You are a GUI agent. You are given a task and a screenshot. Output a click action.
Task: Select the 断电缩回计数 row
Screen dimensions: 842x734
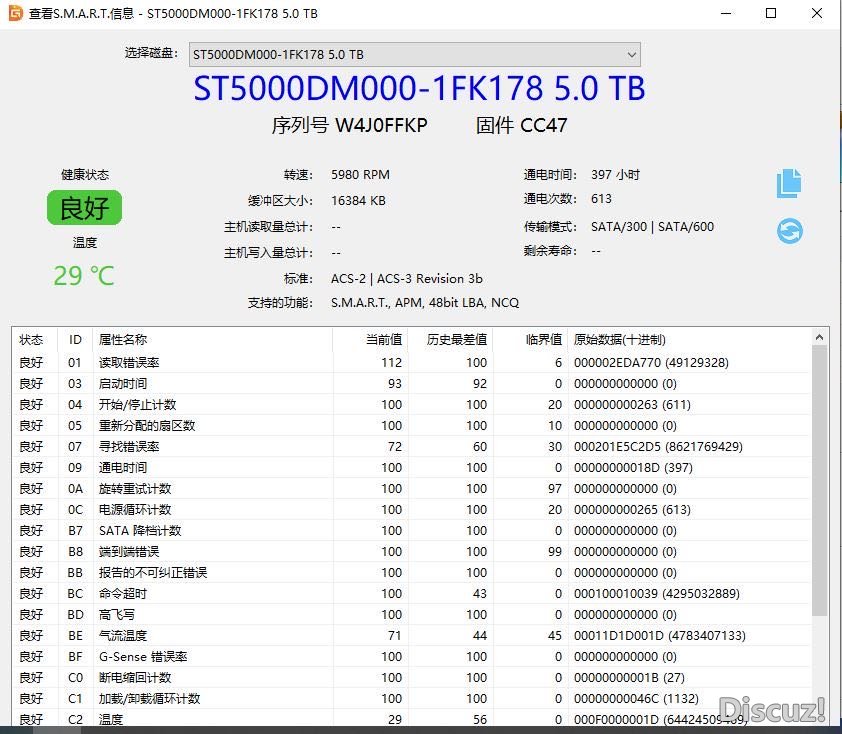tap(411, 677)
